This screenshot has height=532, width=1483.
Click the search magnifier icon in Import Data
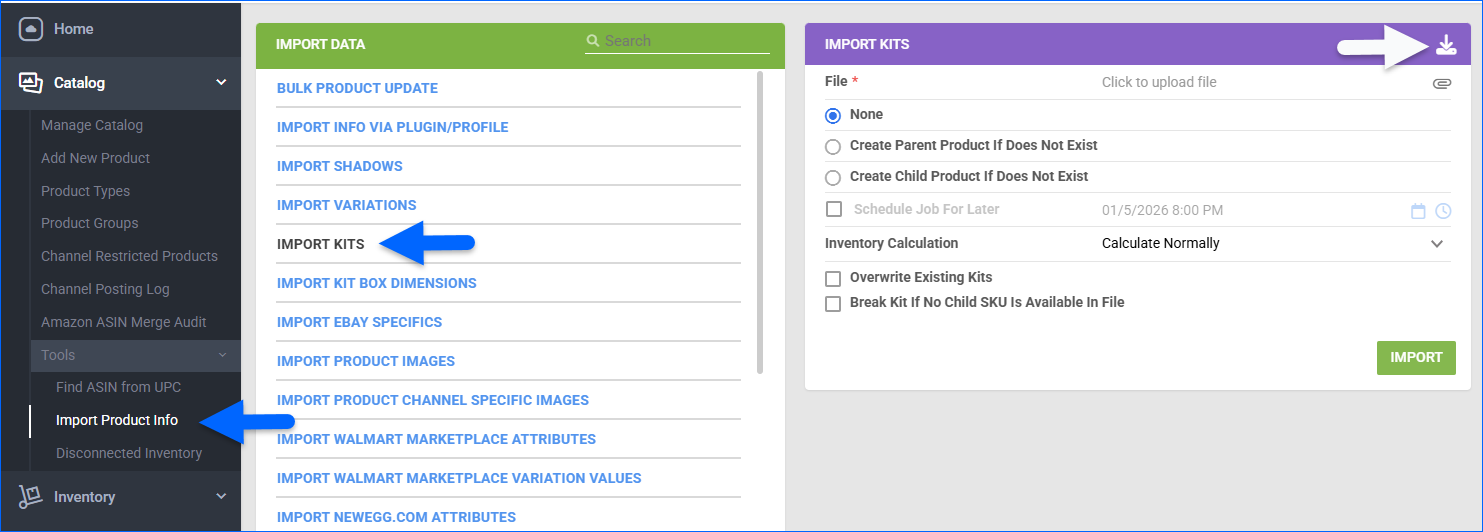click(593, 41)
